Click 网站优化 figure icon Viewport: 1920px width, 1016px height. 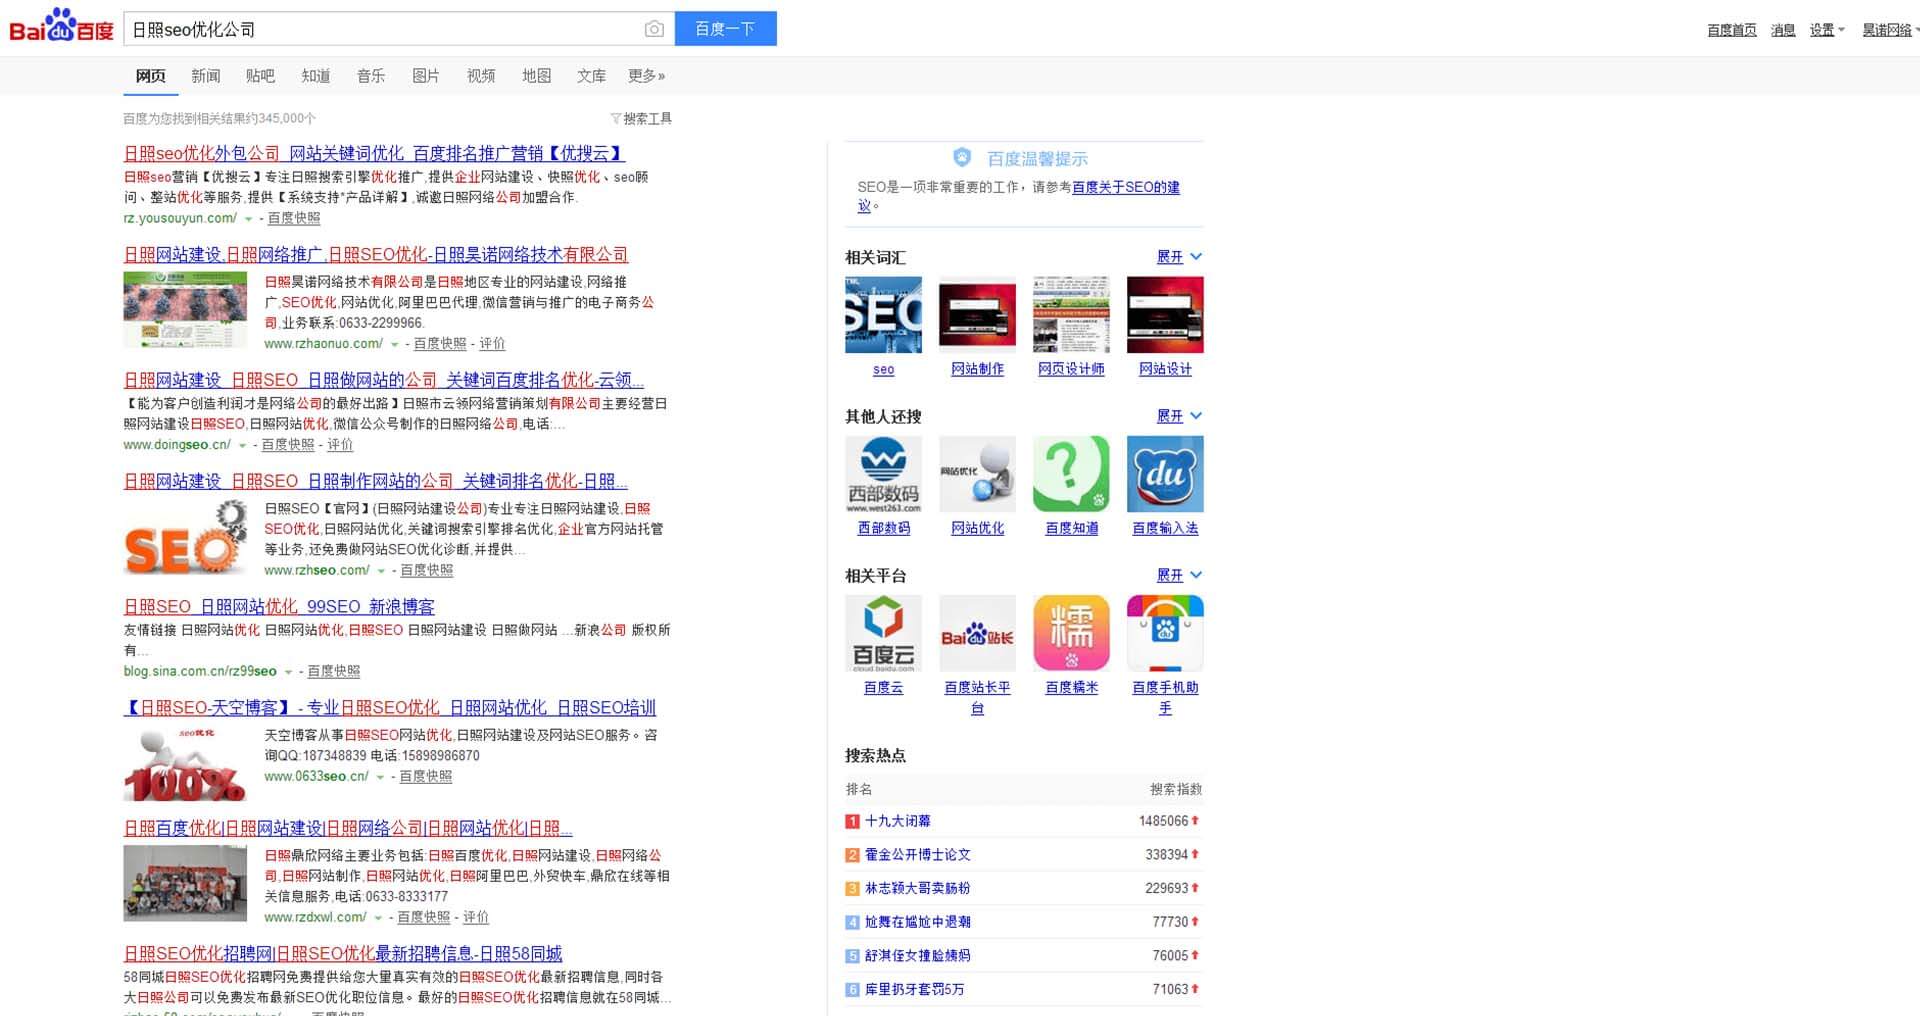977,474
